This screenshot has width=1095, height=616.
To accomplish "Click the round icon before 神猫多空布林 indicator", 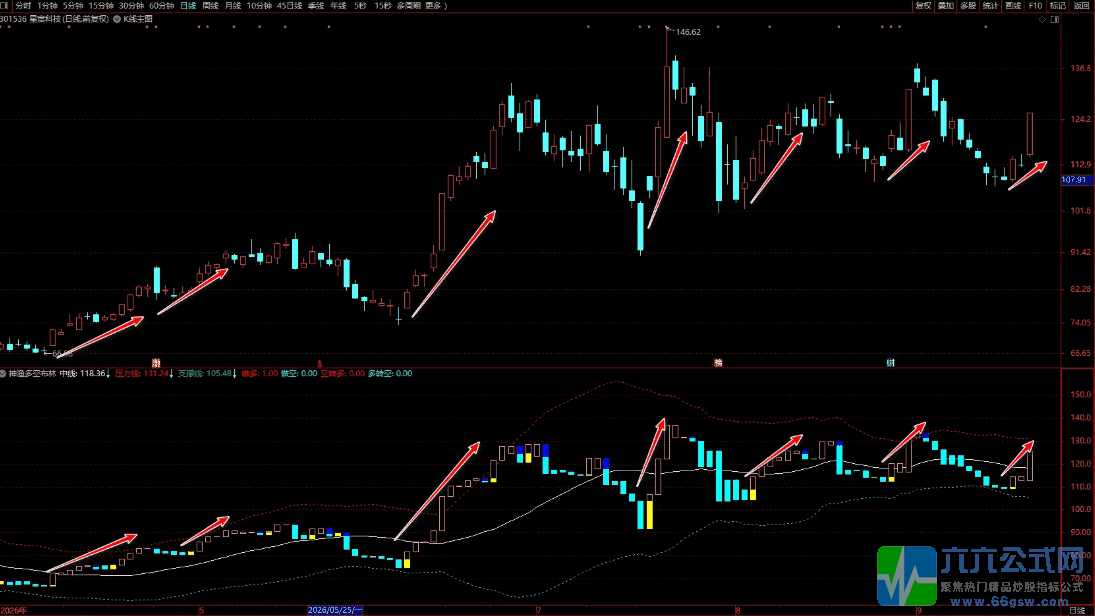I will coord(3,374).
